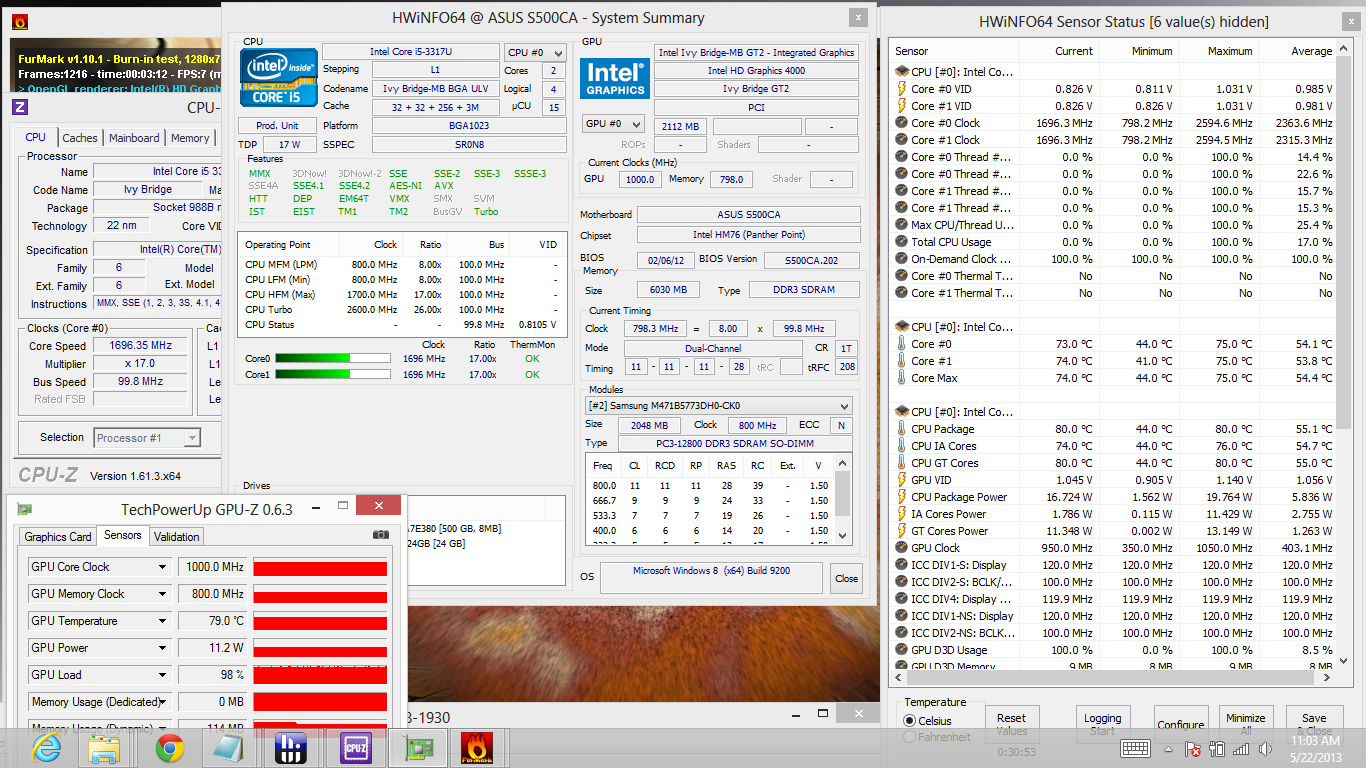Image resolution: width=1366 pixels, height=768 pixels.
Task: Click the Minimize All button
Action: (x=1245, y=724)
